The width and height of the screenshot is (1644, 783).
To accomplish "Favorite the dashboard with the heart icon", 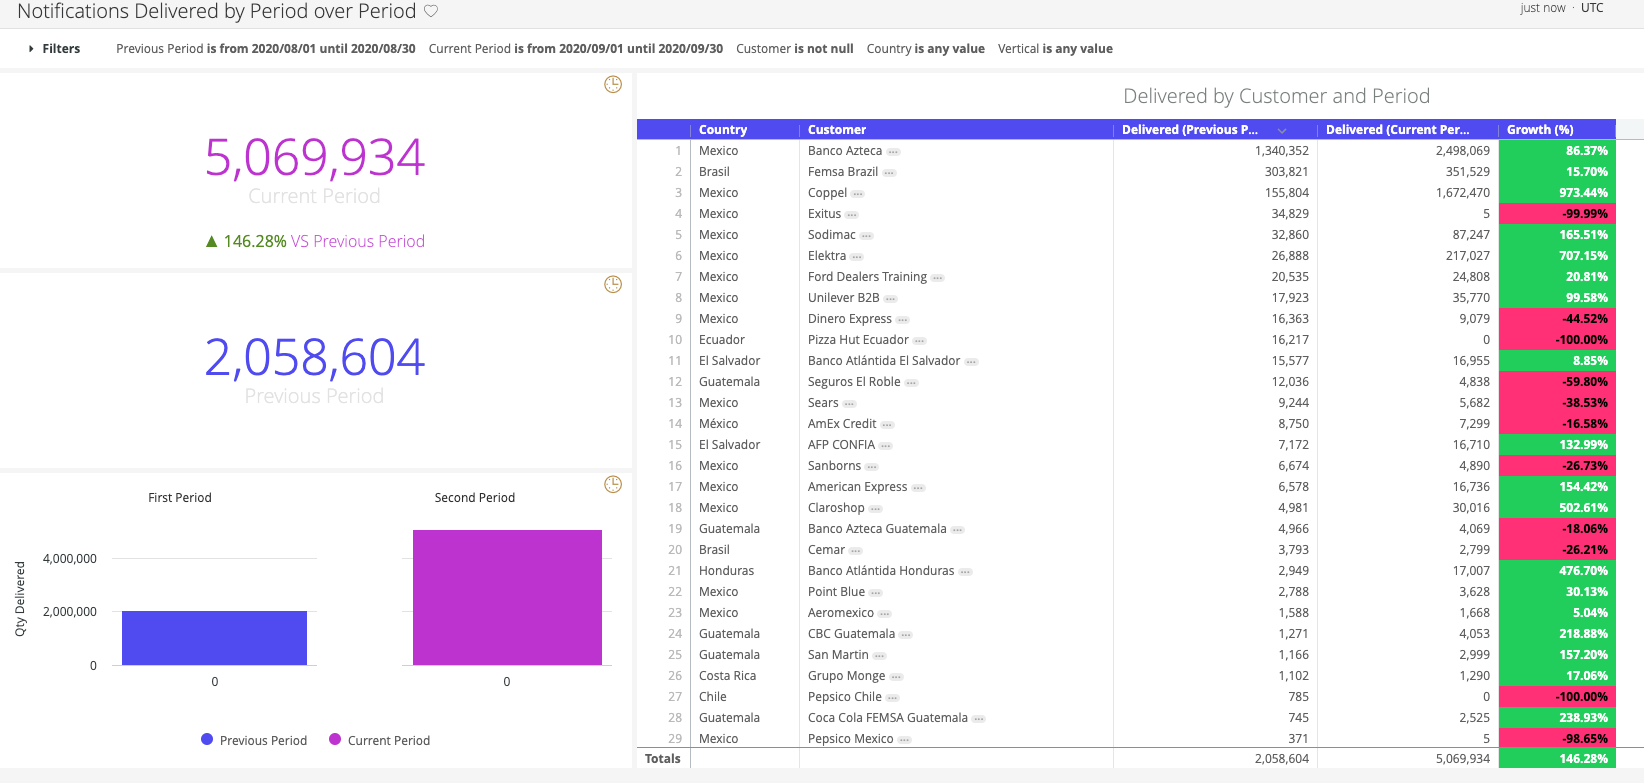I will pyautogui.click(x=431, y=11).
